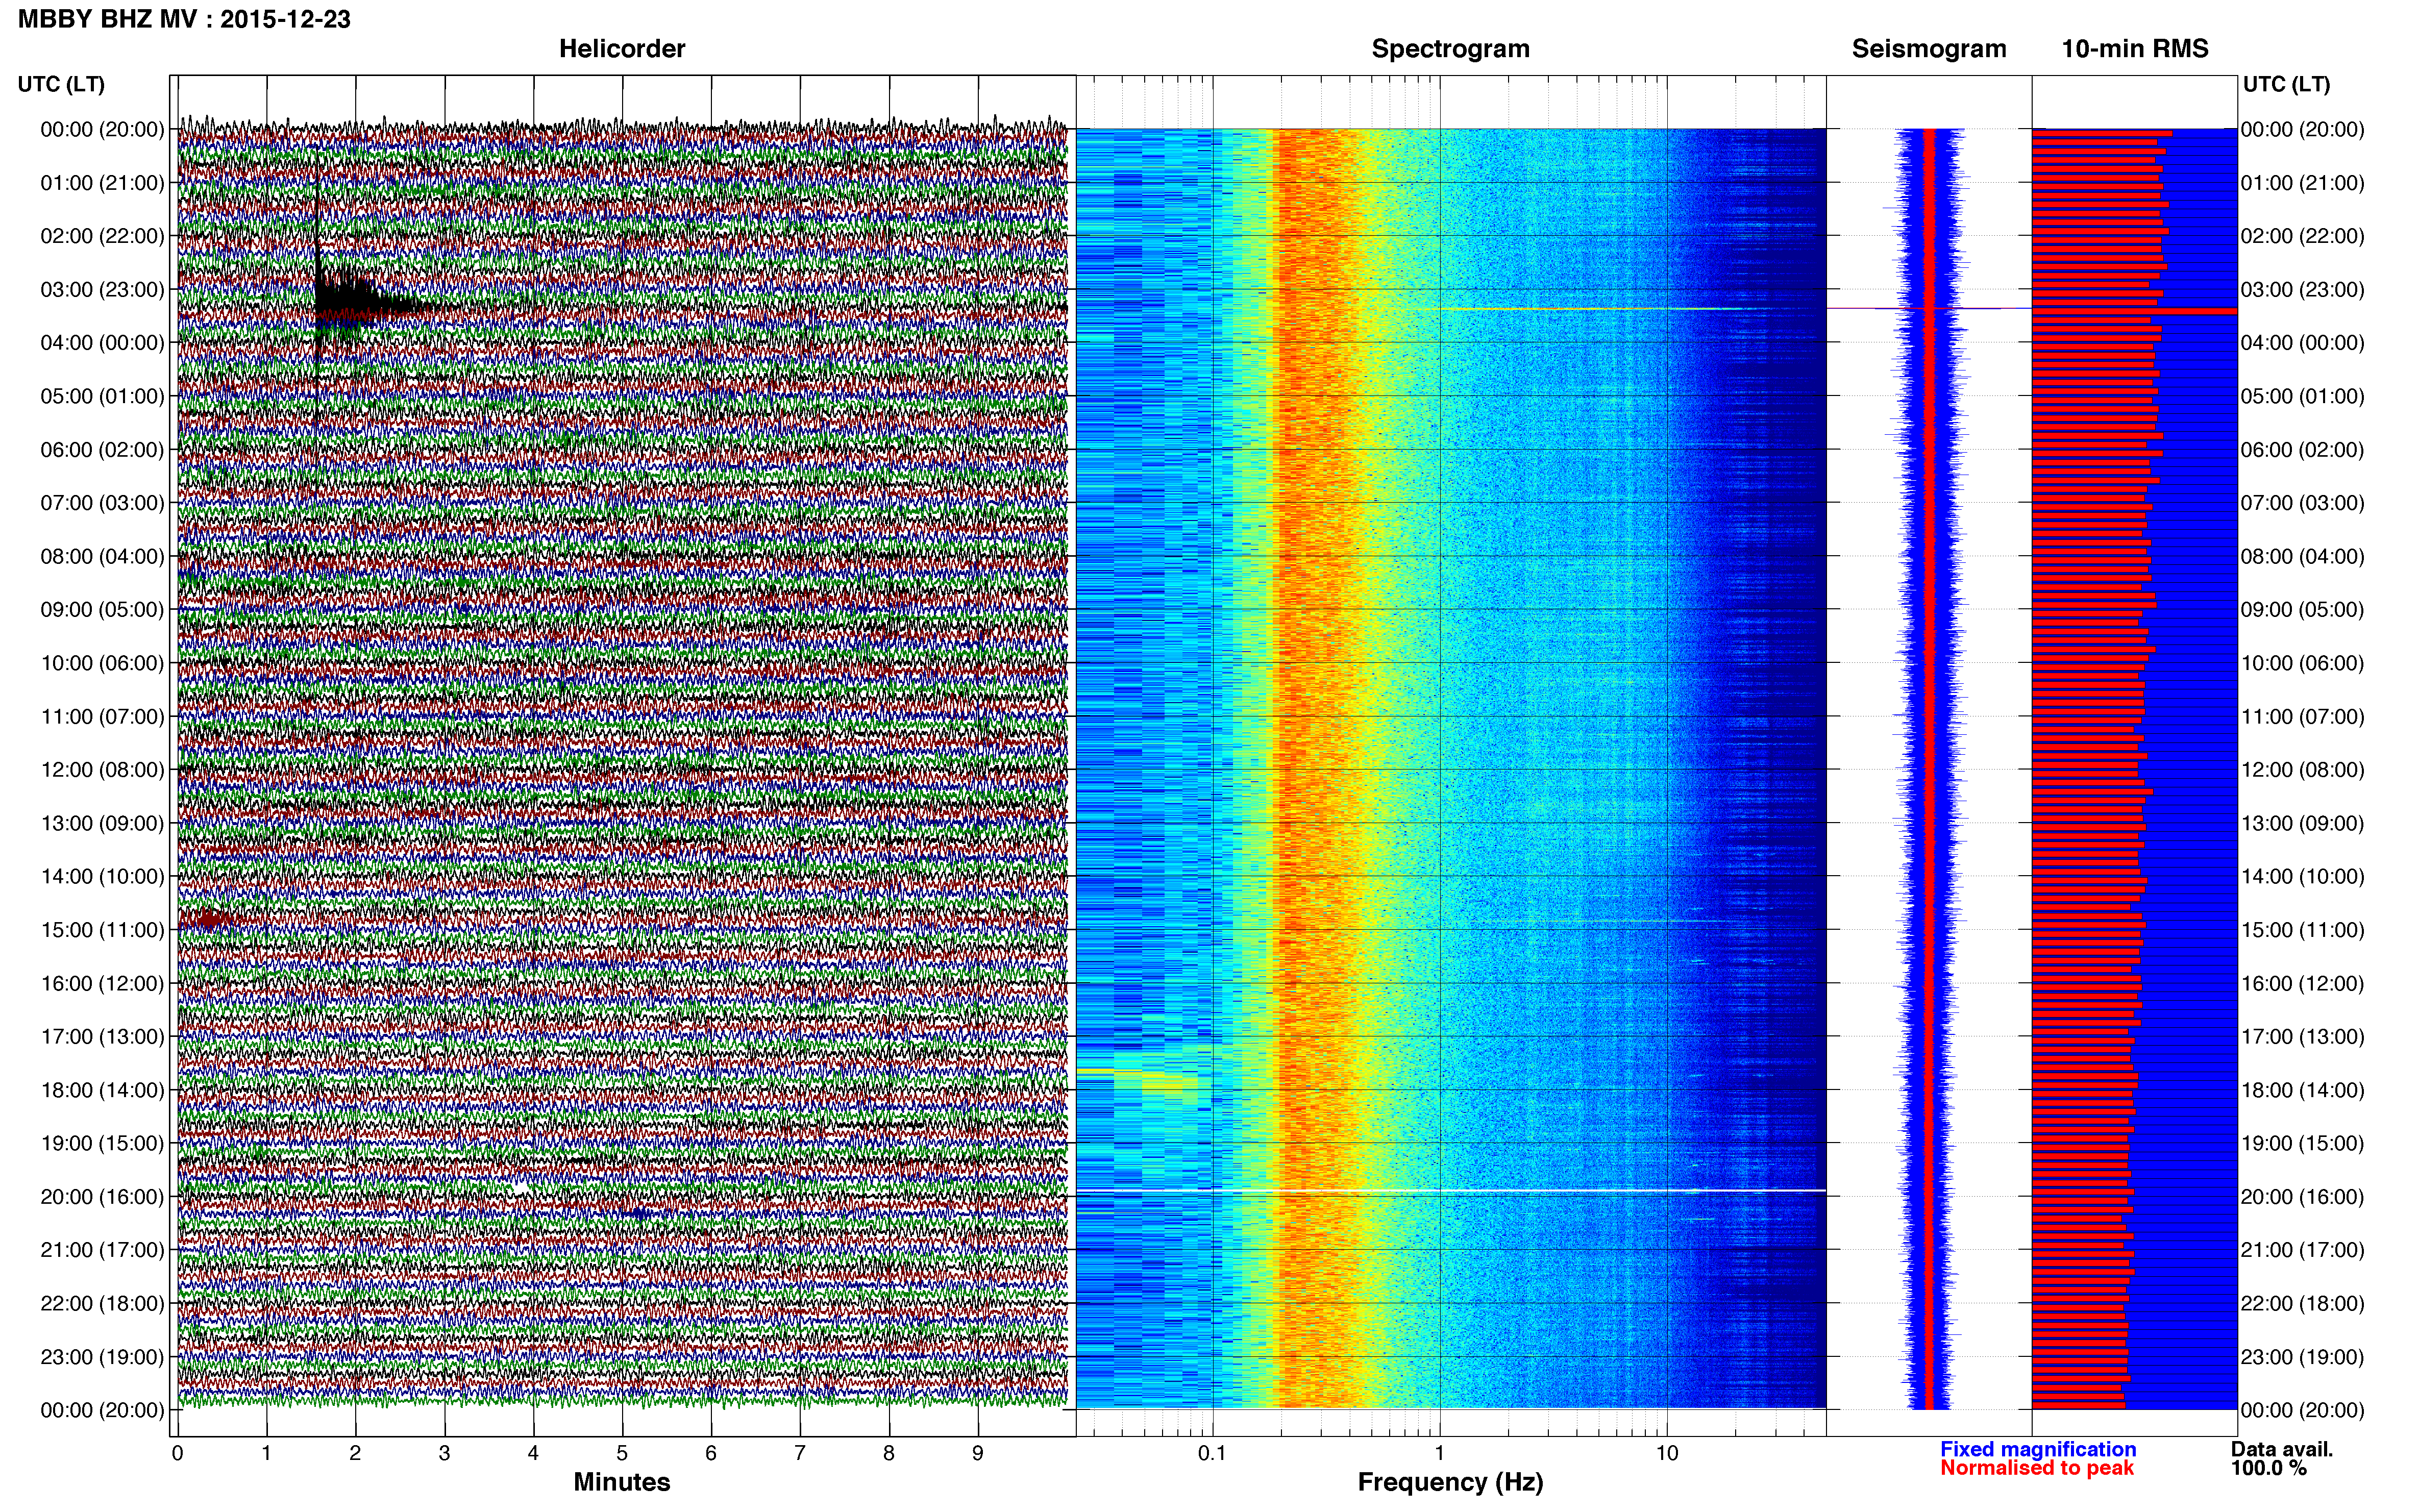Screen dimensions: 2419x1512
Task: Click the 'Seismogram' panel heading
Action: [1929, 49]
